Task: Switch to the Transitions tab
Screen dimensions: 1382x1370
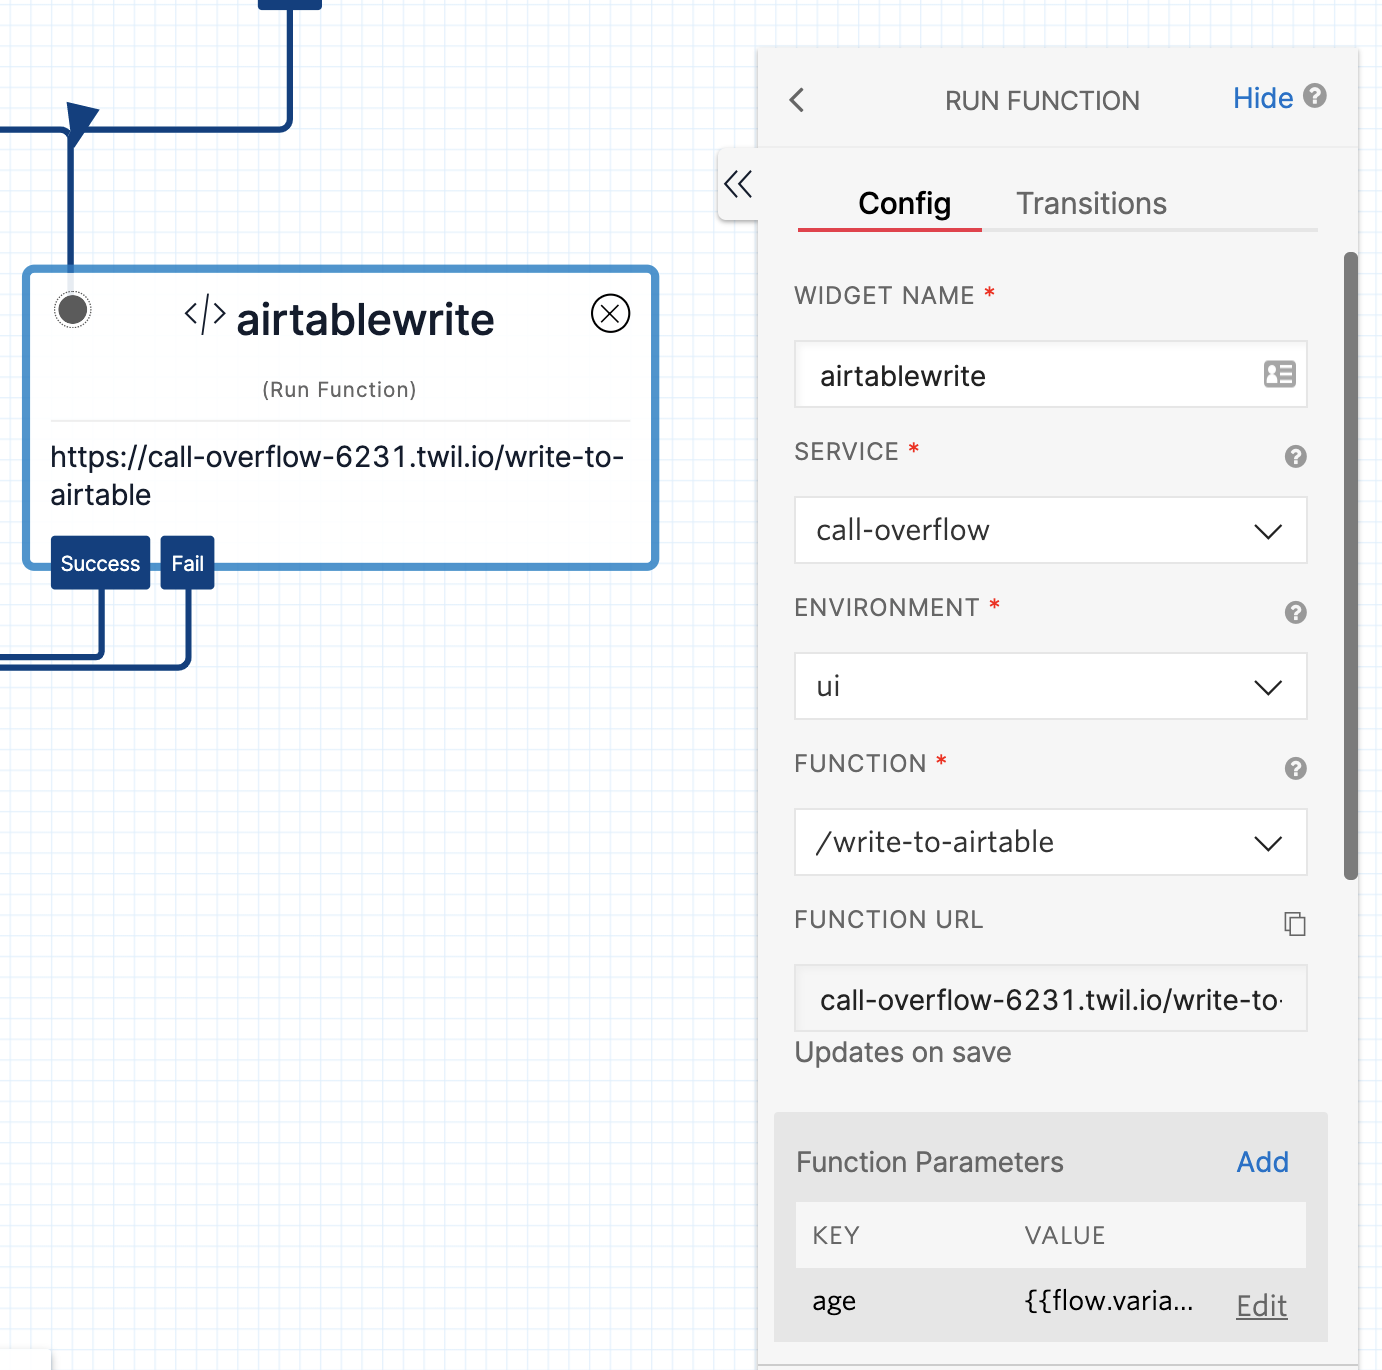Action: click(x=1091, y=204)
